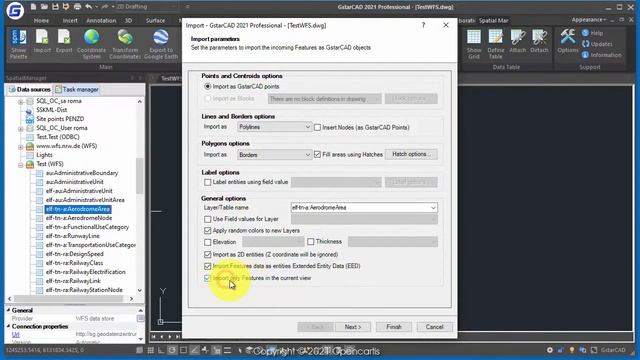Toggle Fill areas using Hatches checkbox
Viewport: 640px width, 360px height.
pos(317,155)
